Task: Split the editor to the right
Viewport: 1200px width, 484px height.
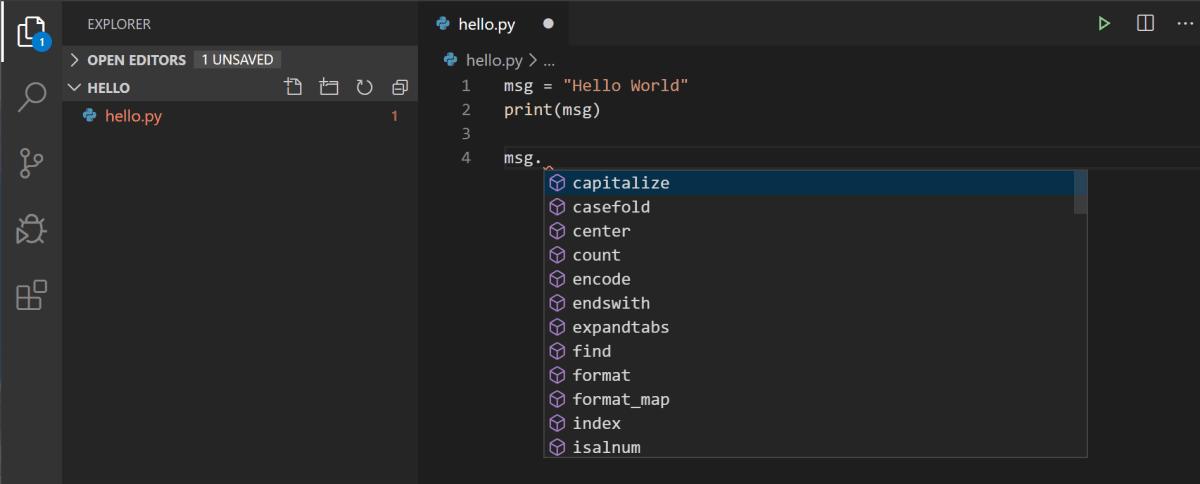Action: (1146, 23)
